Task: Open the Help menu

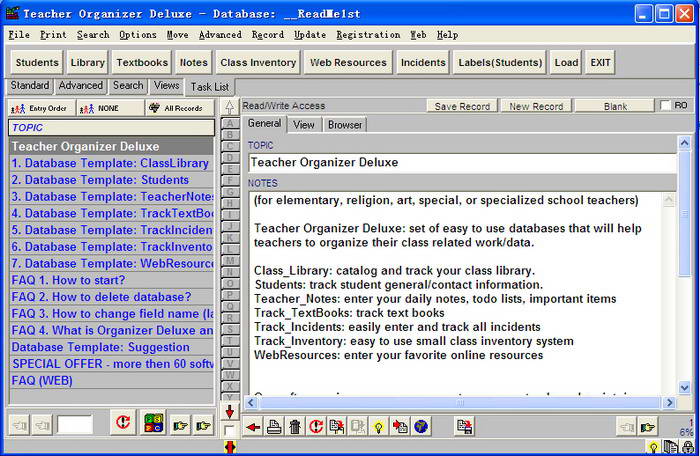Action: point(447,35)
